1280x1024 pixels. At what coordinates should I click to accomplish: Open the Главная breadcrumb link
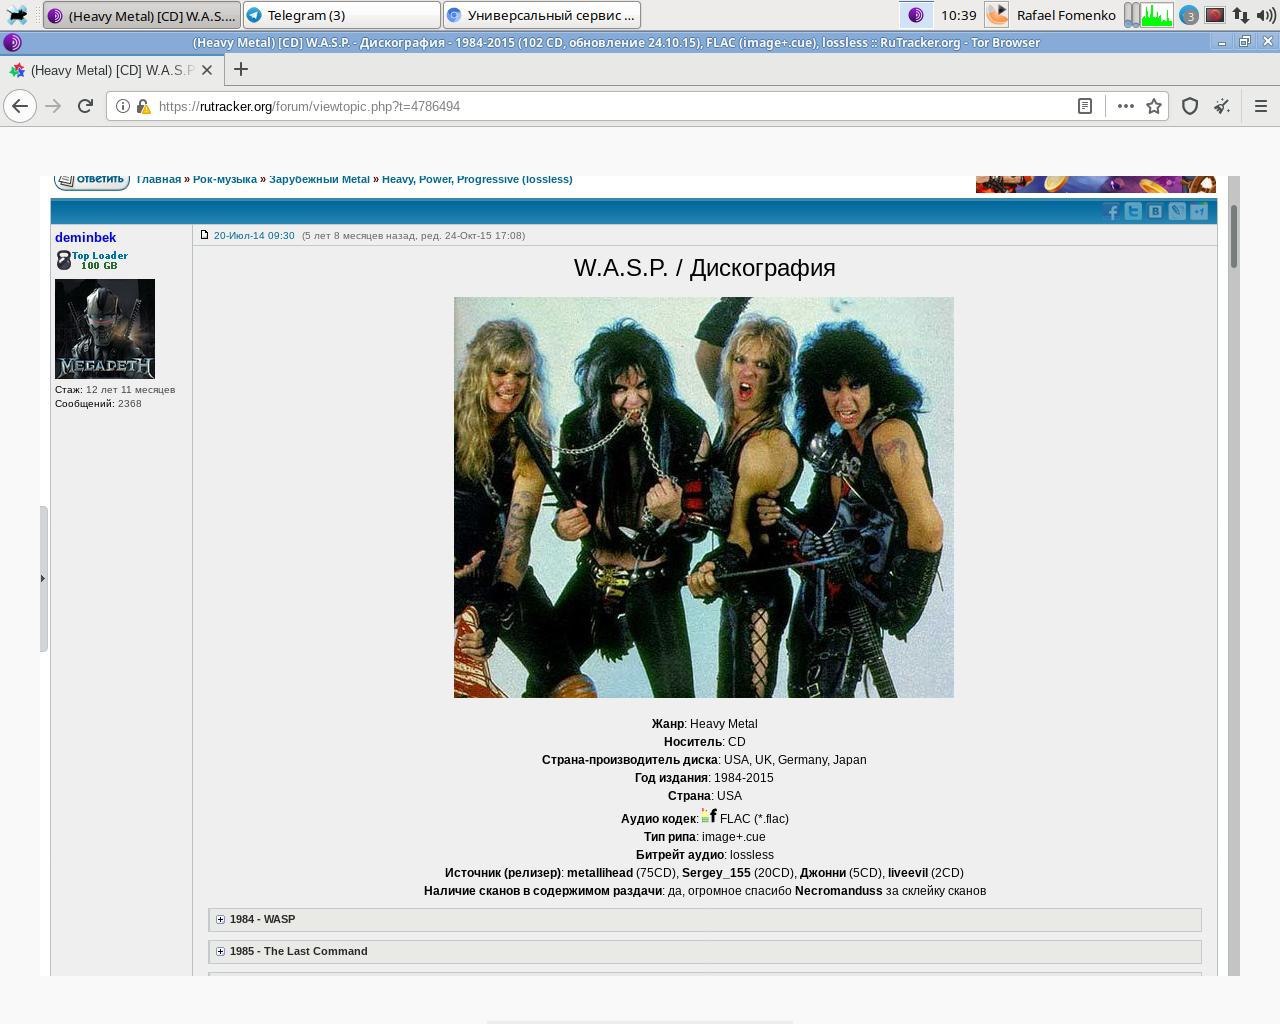159,179
